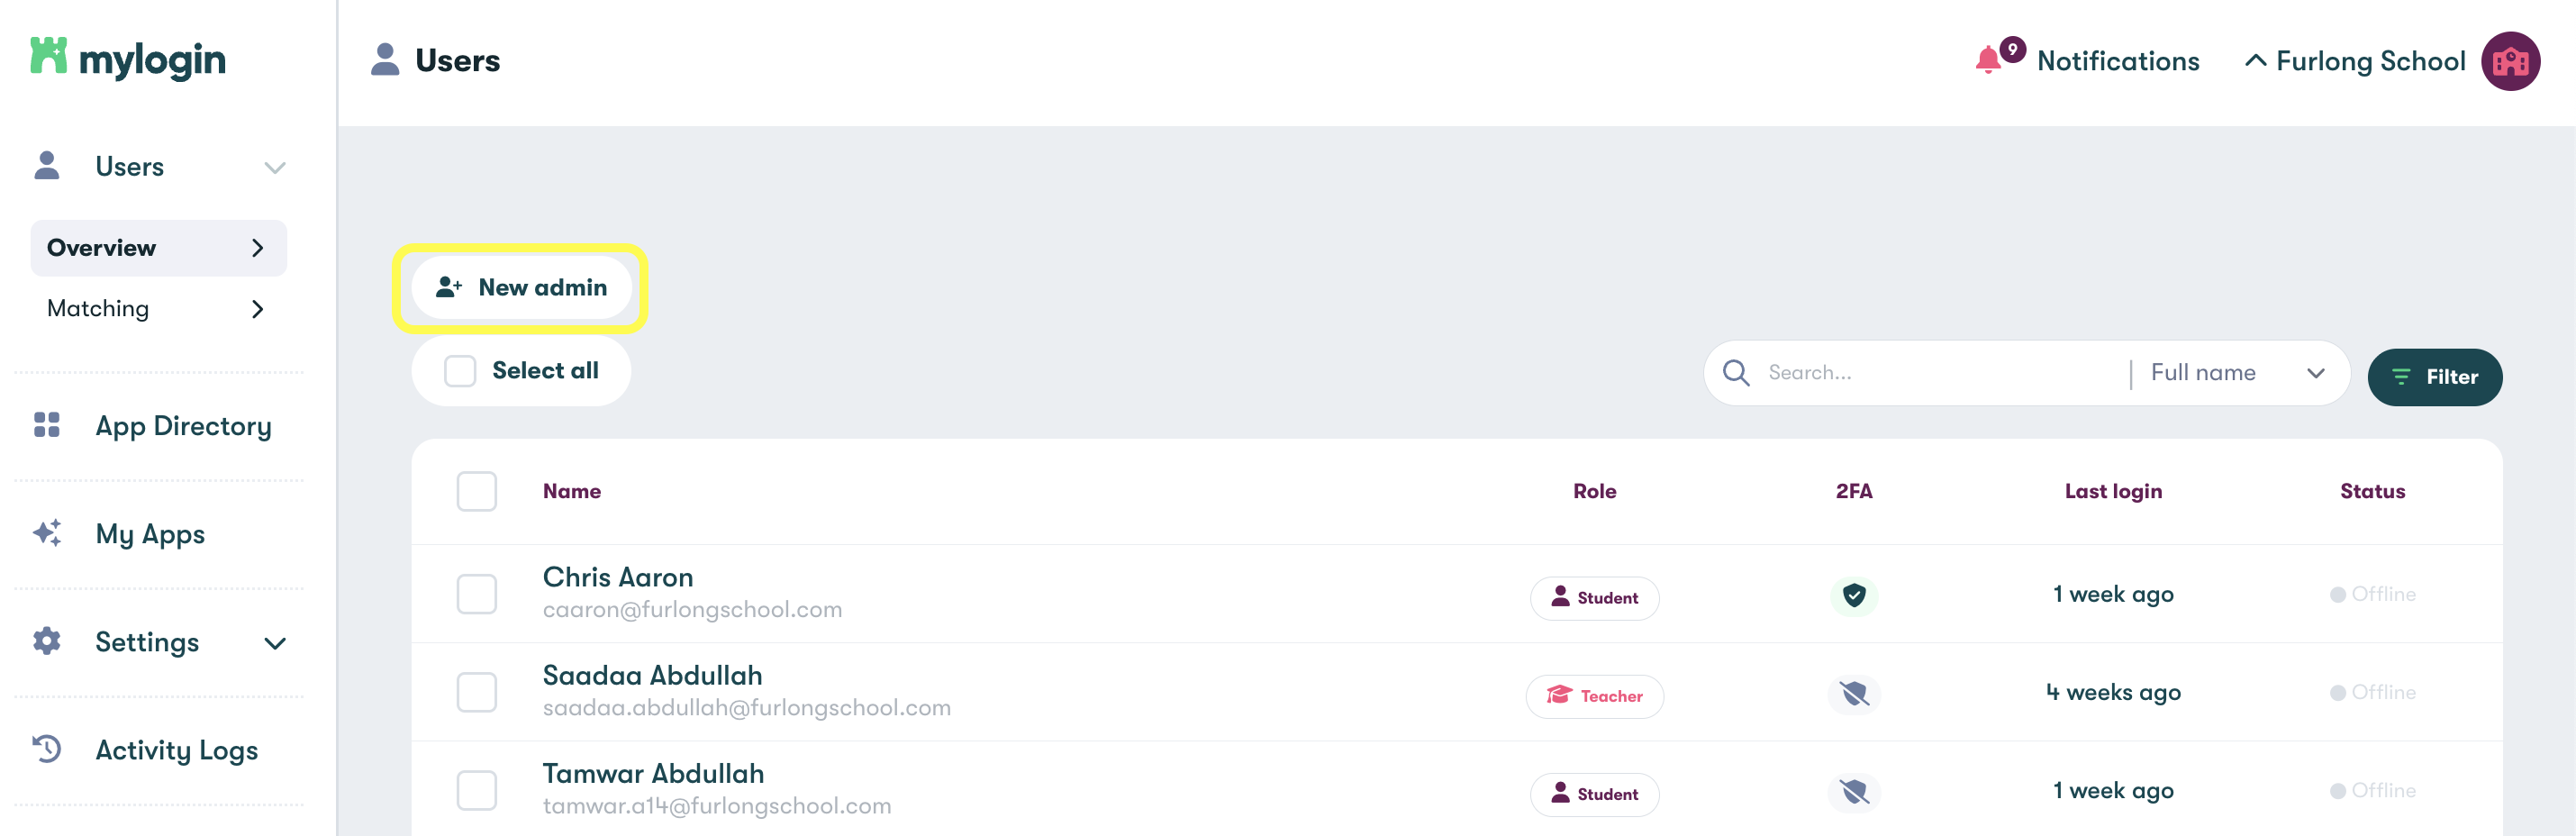Select the App Directory grid icon
This screenshot has height=836, width=2576.
47,425
